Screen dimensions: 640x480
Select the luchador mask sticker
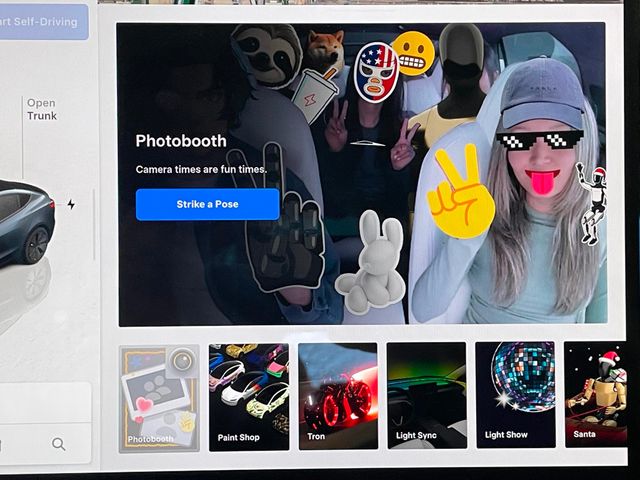pos(376,72)
